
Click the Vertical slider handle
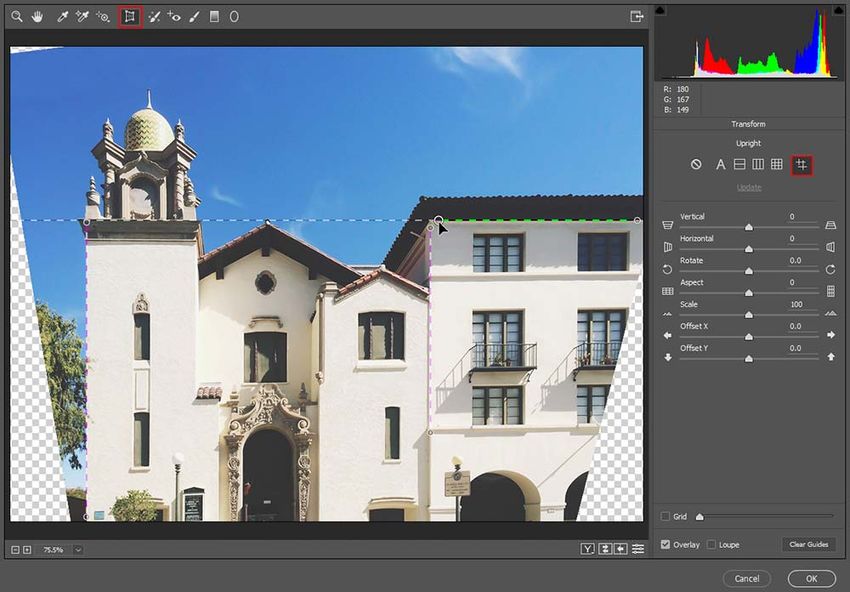(x=749, y=228)
